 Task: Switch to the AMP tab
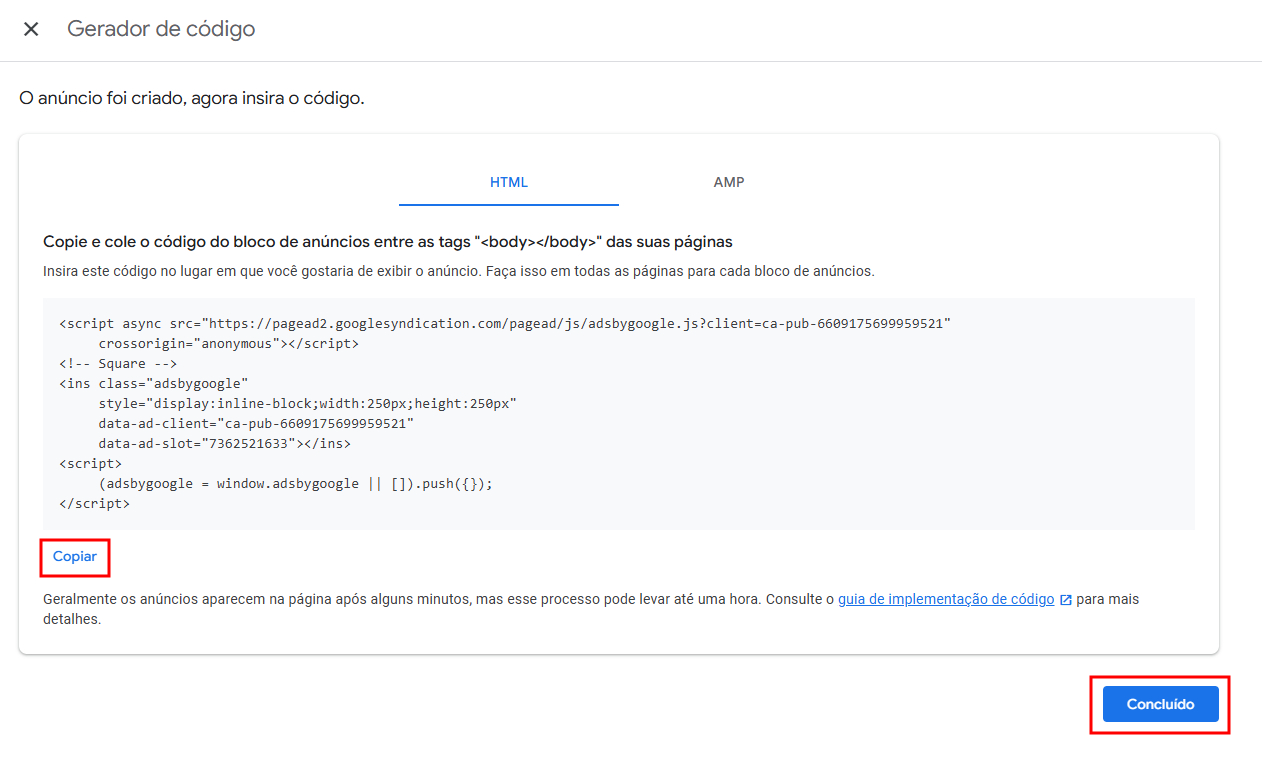coord(729,183)
